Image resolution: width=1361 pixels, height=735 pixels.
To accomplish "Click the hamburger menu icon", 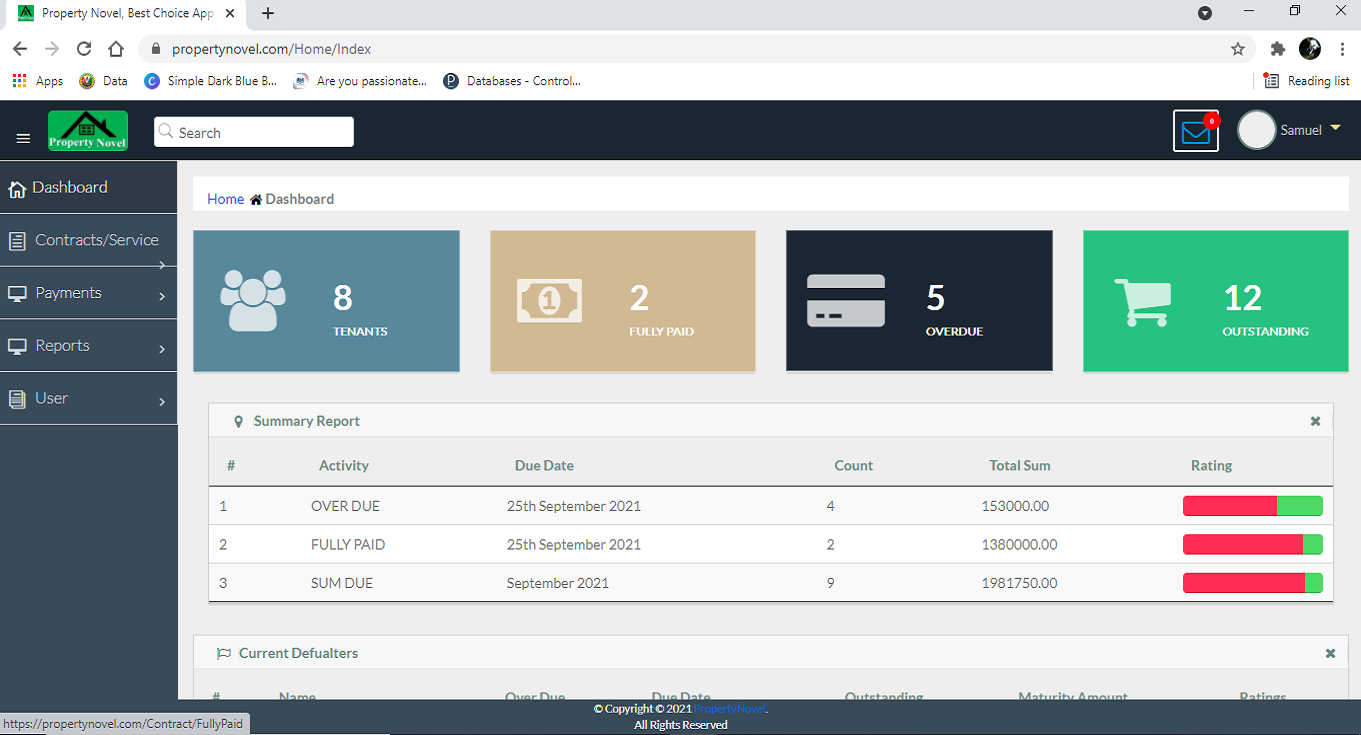I will [x=24, y=139].
